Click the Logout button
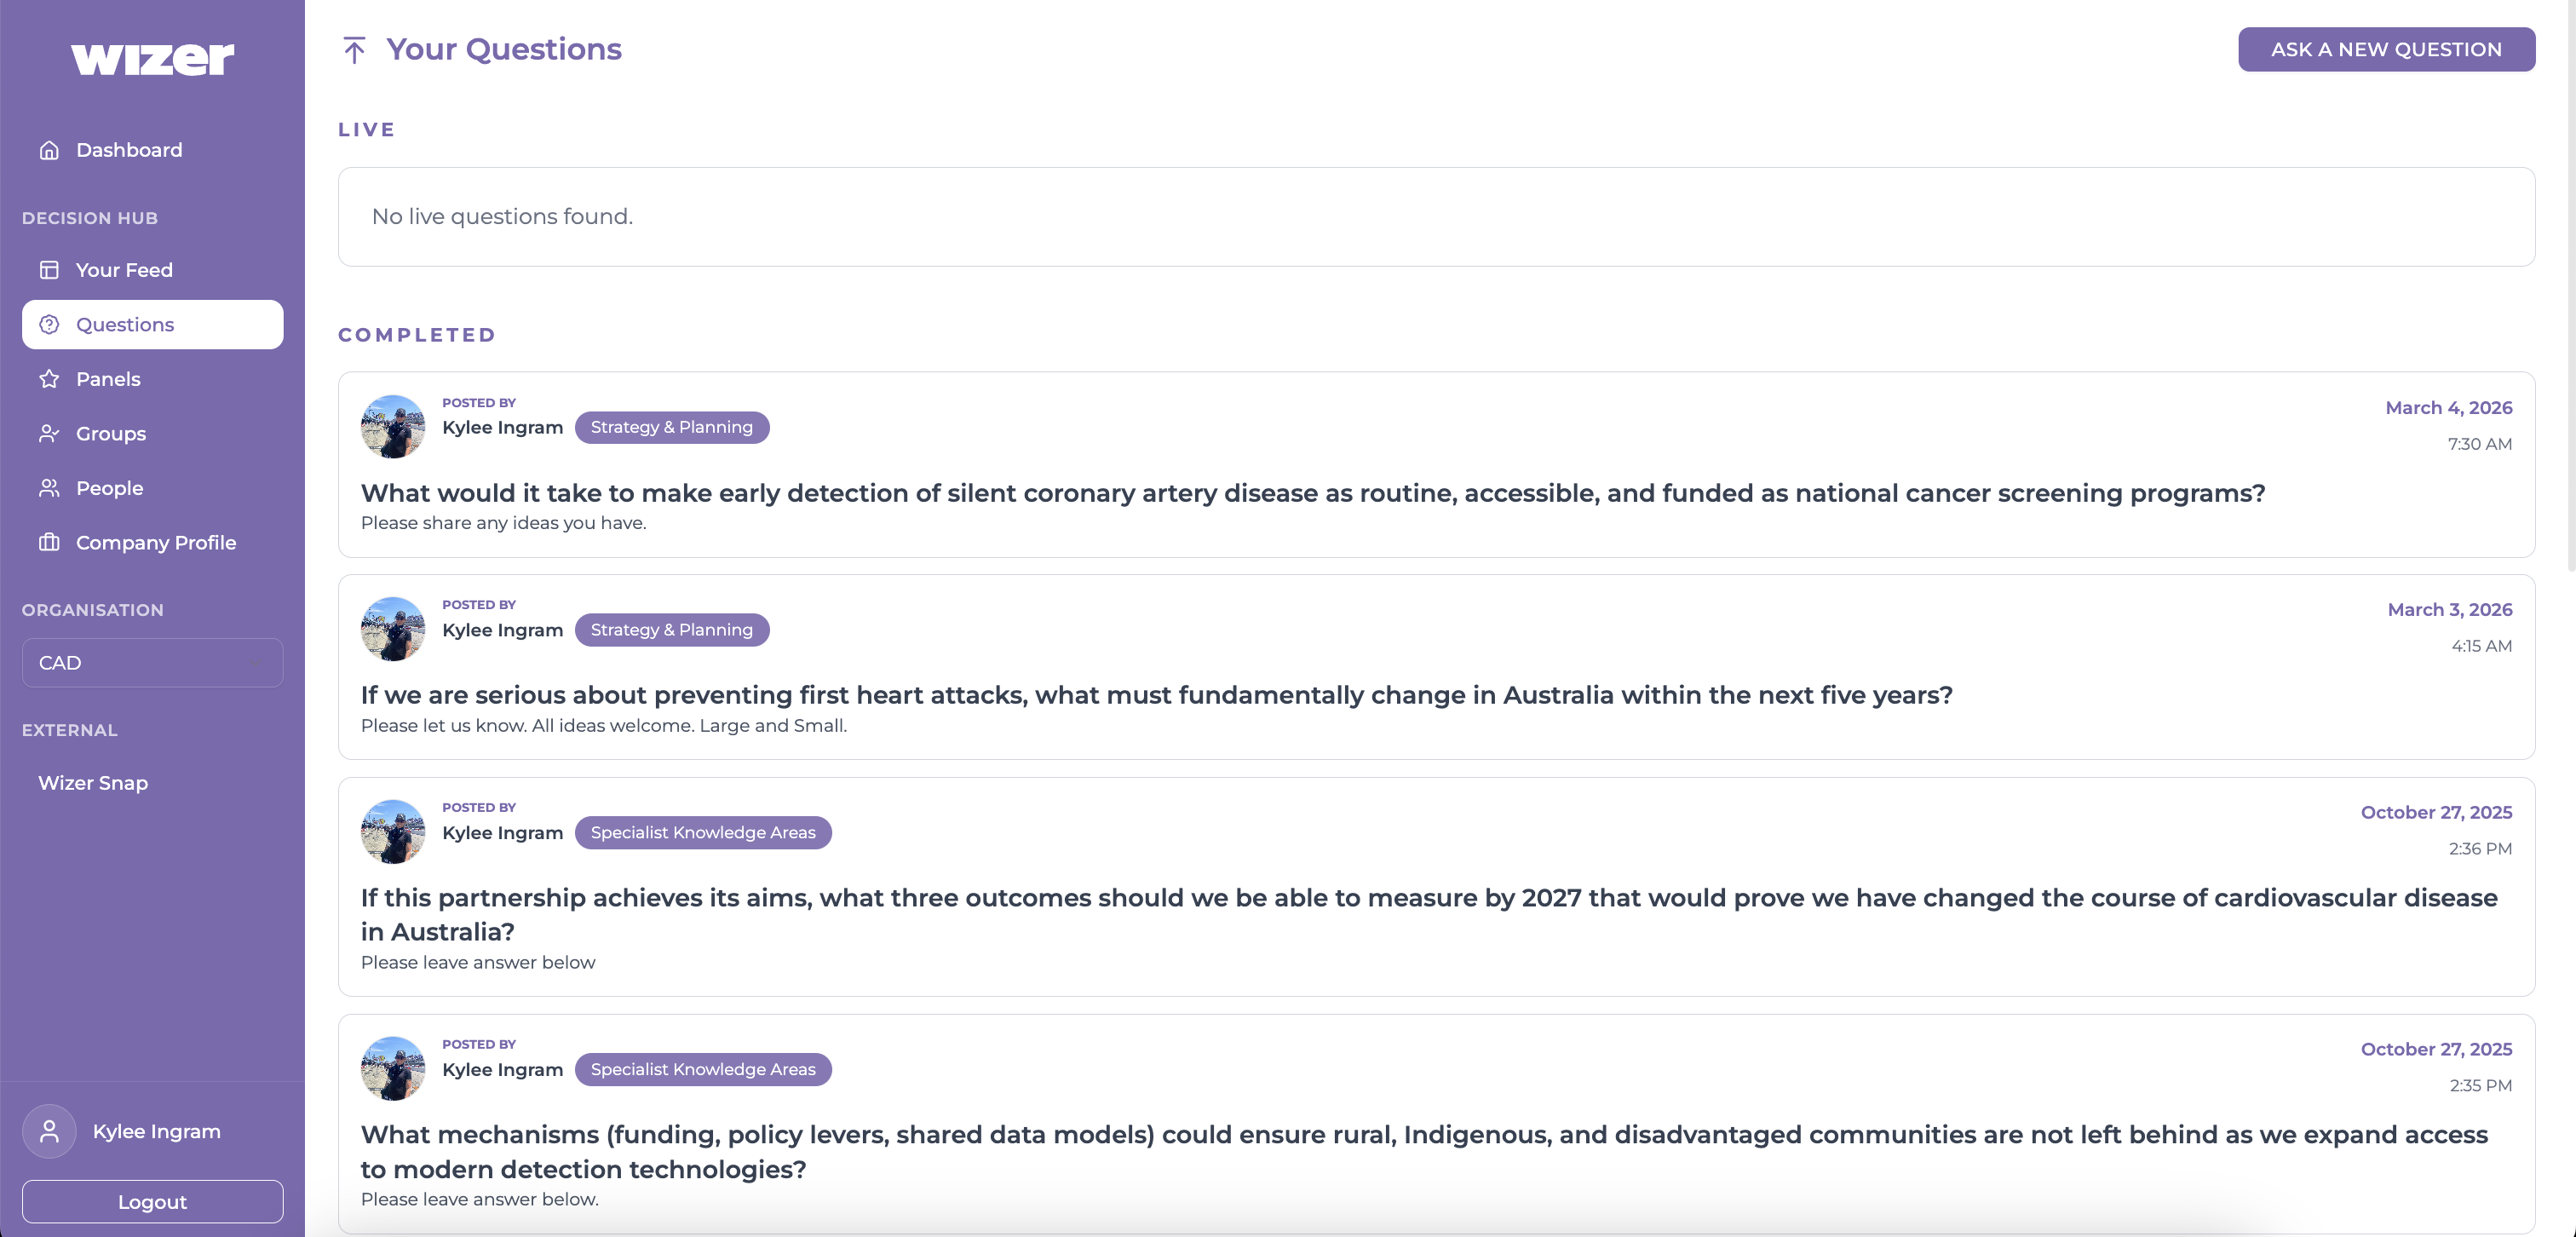The image size is (2576, 1237). [x=152, y=1201]
